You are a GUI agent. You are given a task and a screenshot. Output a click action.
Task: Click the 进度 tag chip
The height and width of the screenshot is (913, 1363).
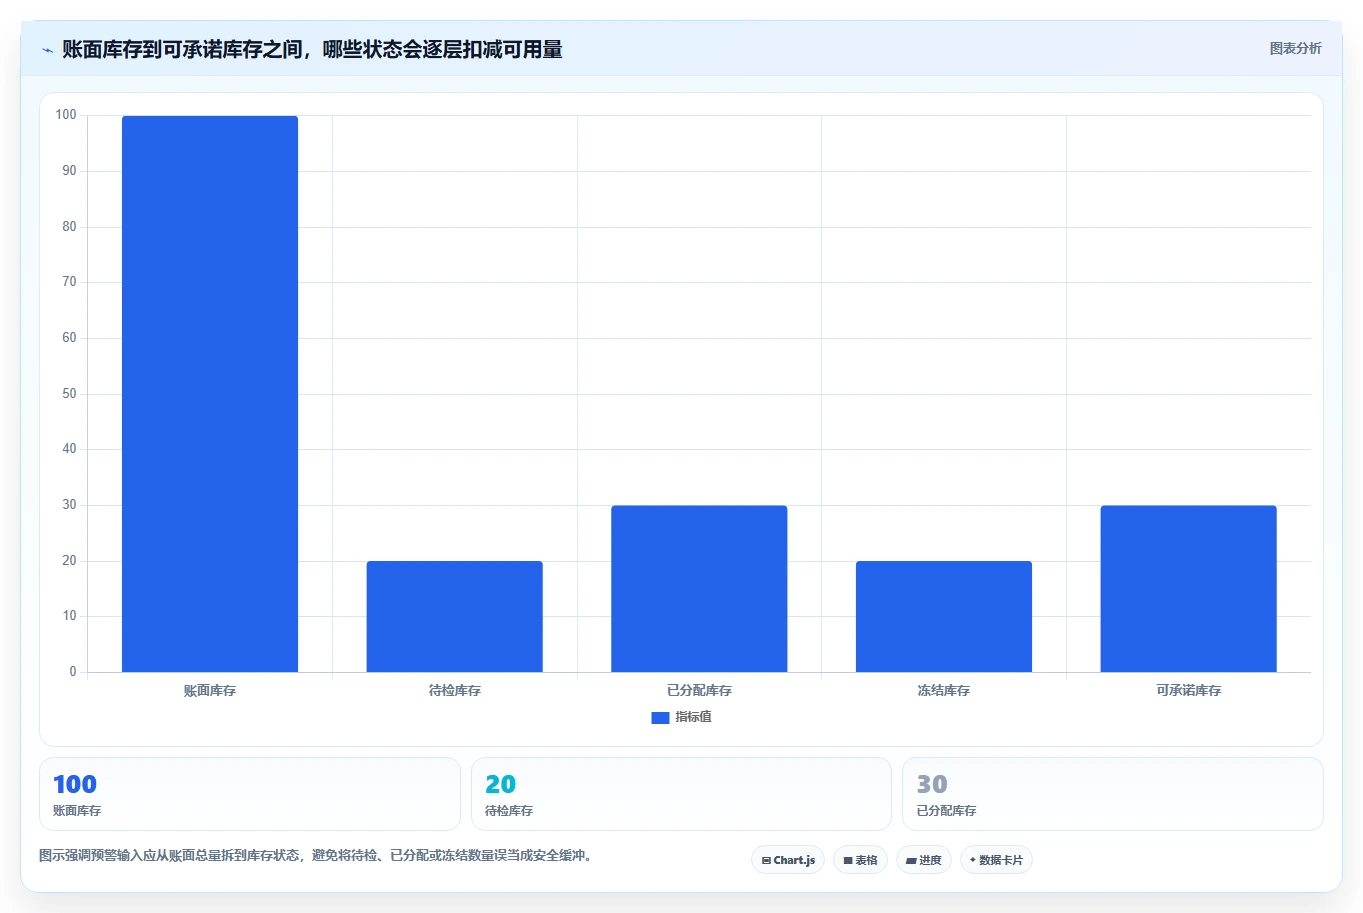(923, 860)
